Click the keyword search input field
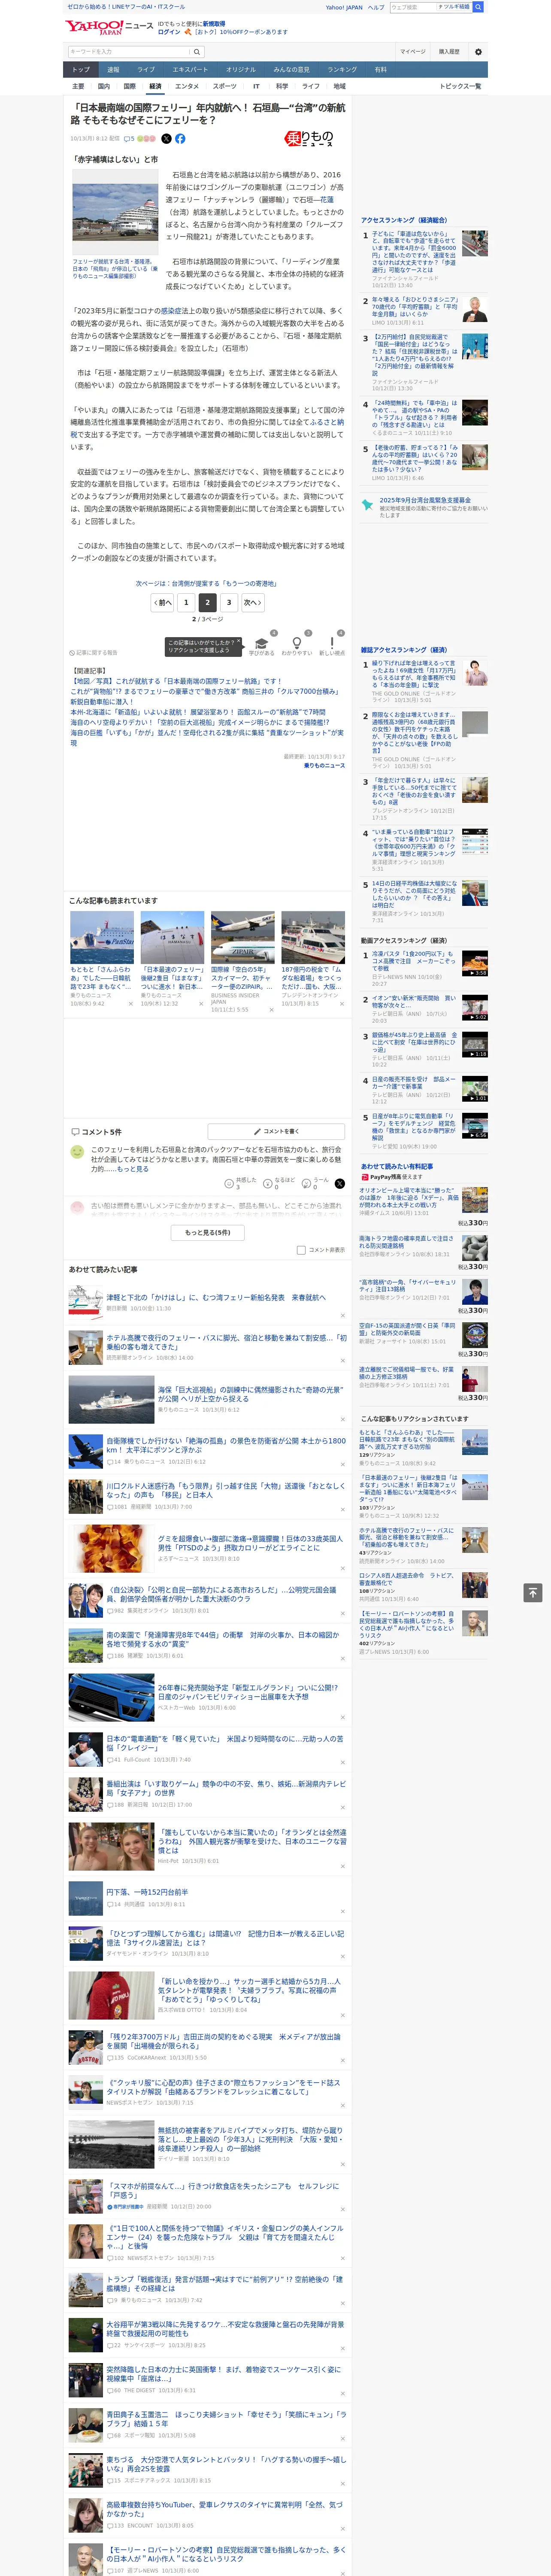 coord(129,52)
